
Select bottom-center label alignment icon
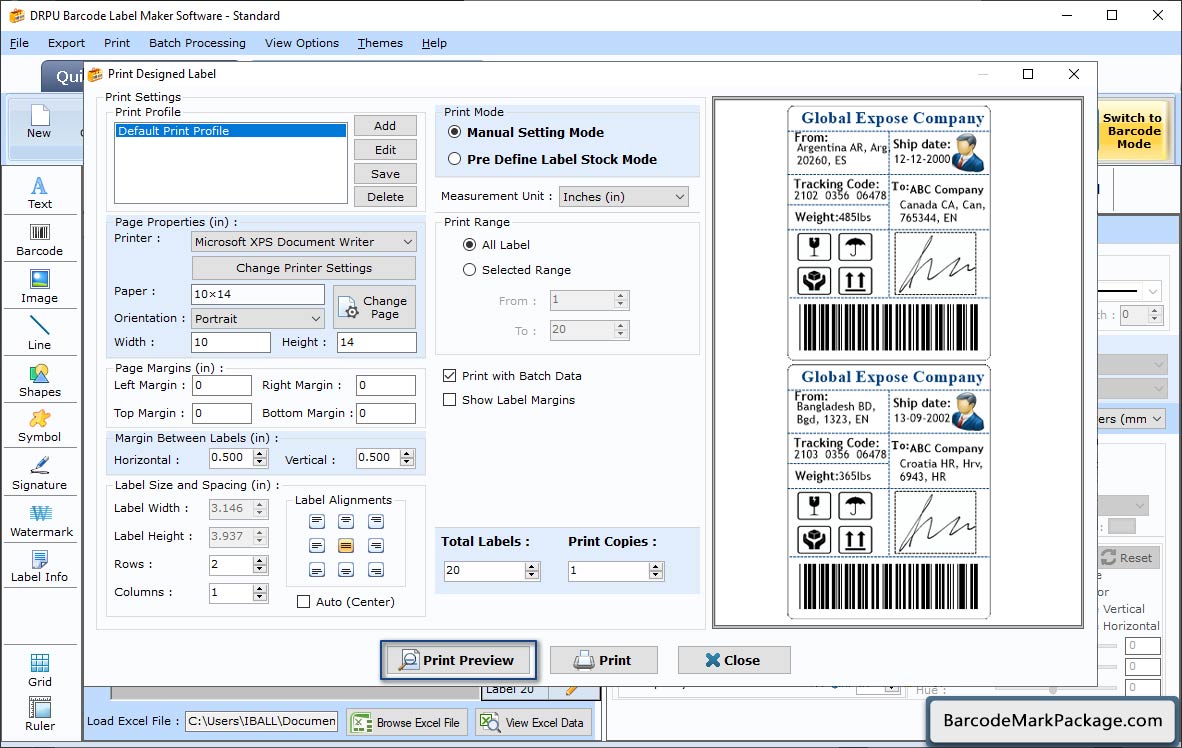pos(346,570)
